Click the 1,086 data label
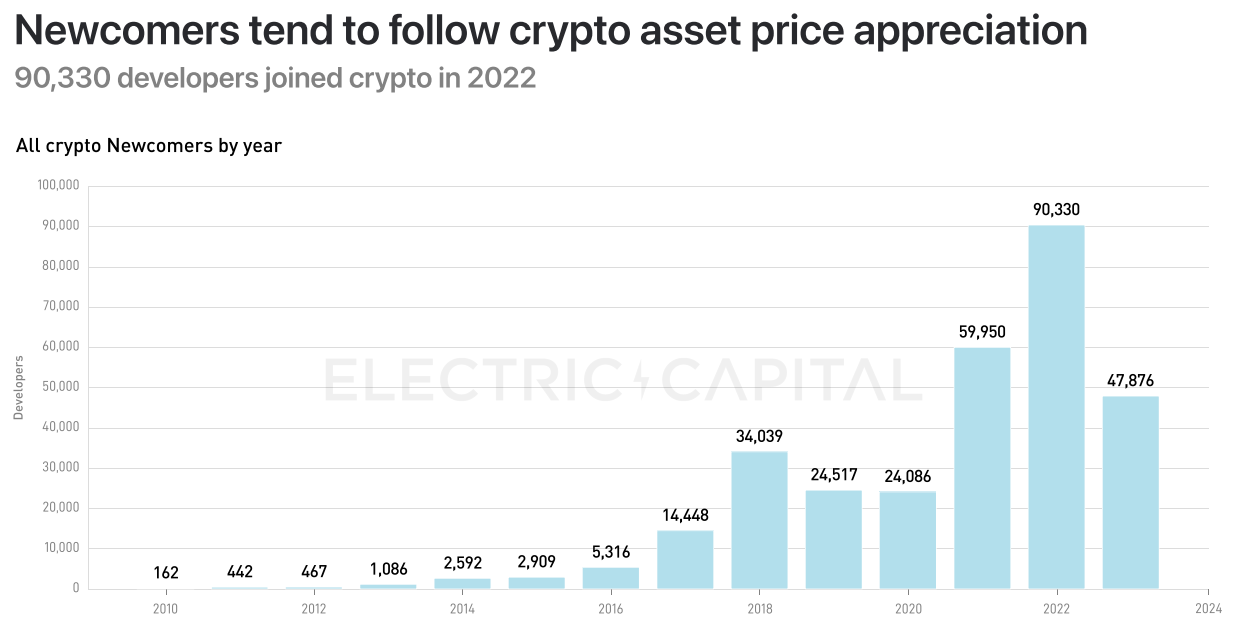This screenshot has height=630, width=1237. [x=388, y=570]
